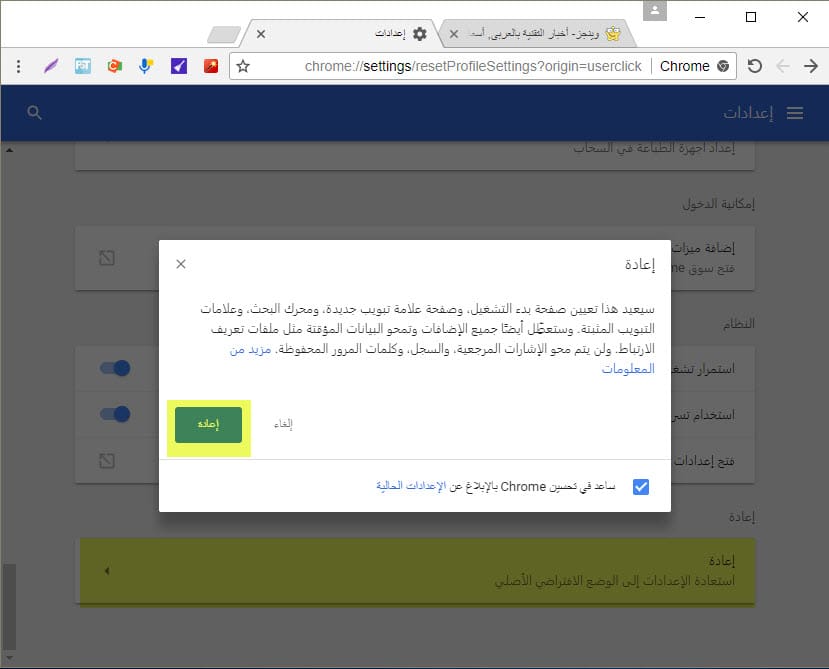Image resolution: width=829 pixels, height=669 pixels.
Task: Open the settings hamburger menu
Action: pyautogui.click(x=795, y=113)
